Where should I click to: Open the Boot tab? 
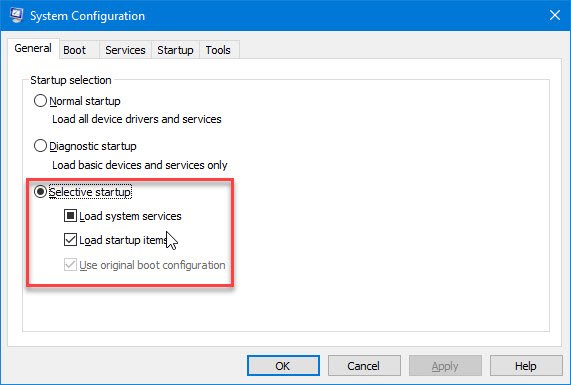(x=75, y=50)
